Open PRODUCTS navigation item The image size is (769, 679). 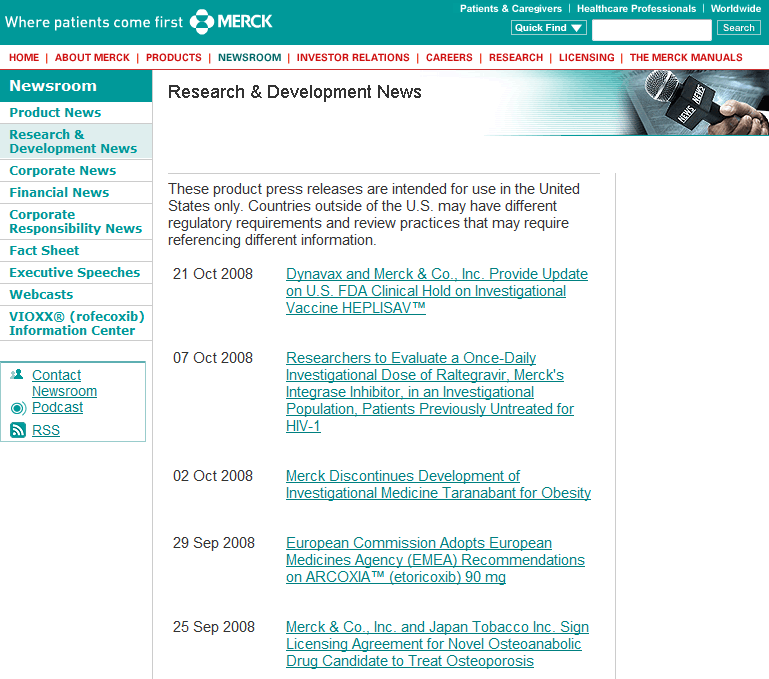pyautogui.click(x=174, y=57)
